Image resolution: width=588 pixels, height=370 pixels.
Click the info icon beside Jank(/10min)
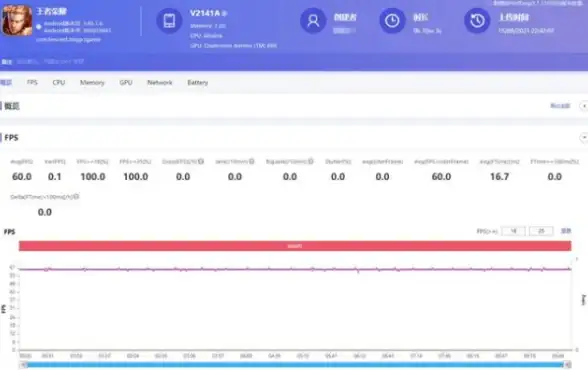click(x=252, y=161)
